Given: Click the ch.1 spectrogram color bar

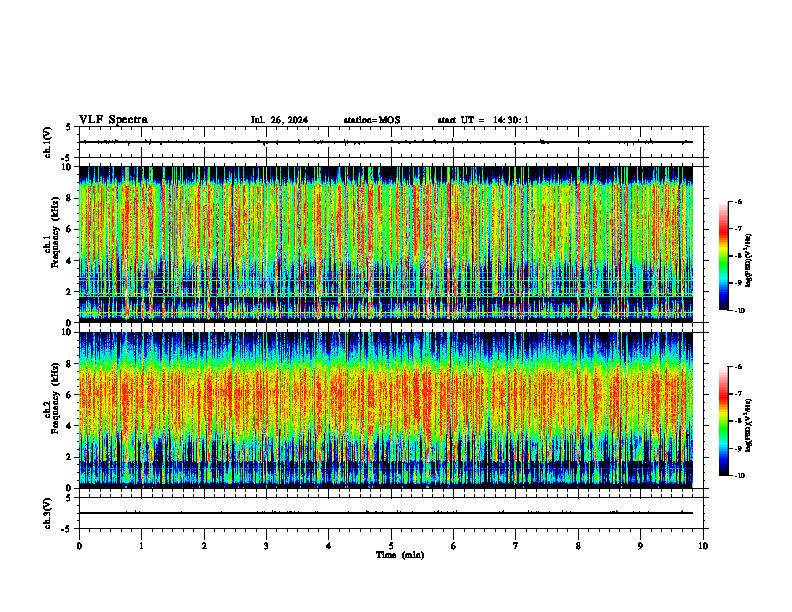Looking at the screenshot, I should click(724, 256).
